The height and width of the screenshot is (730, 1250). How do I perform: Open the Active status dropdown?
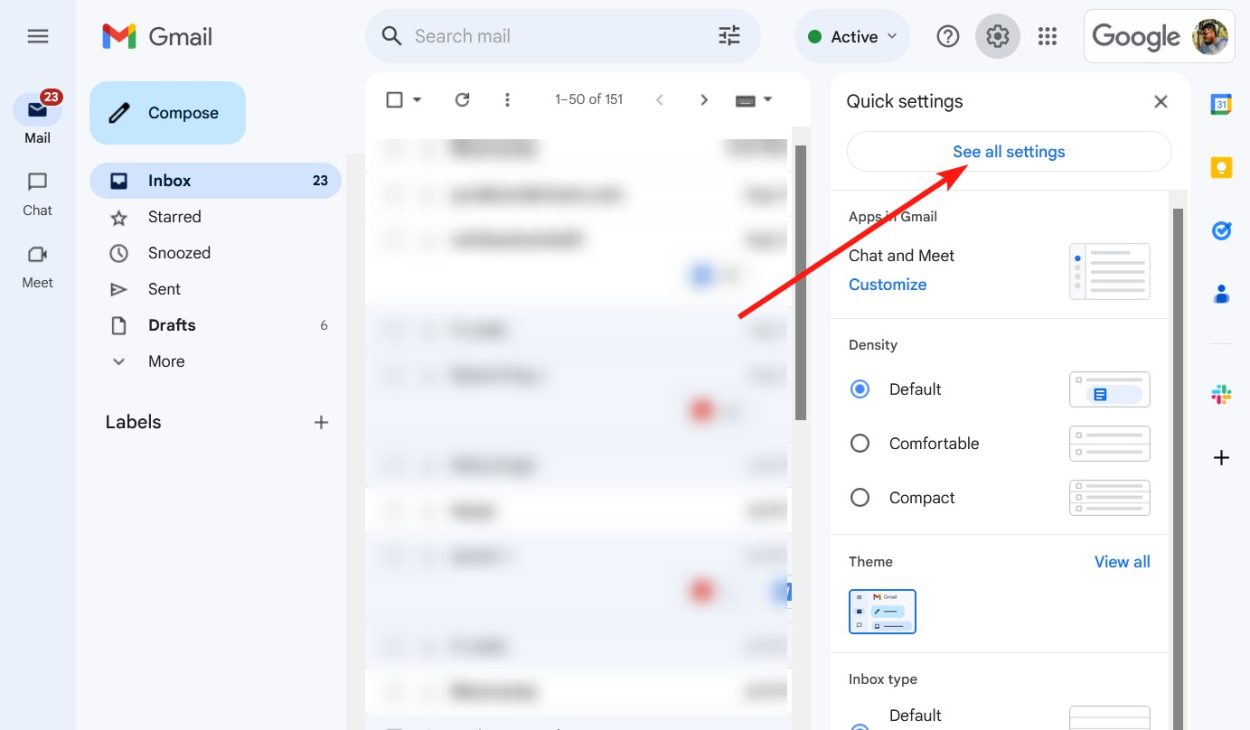tap(851, 36)
